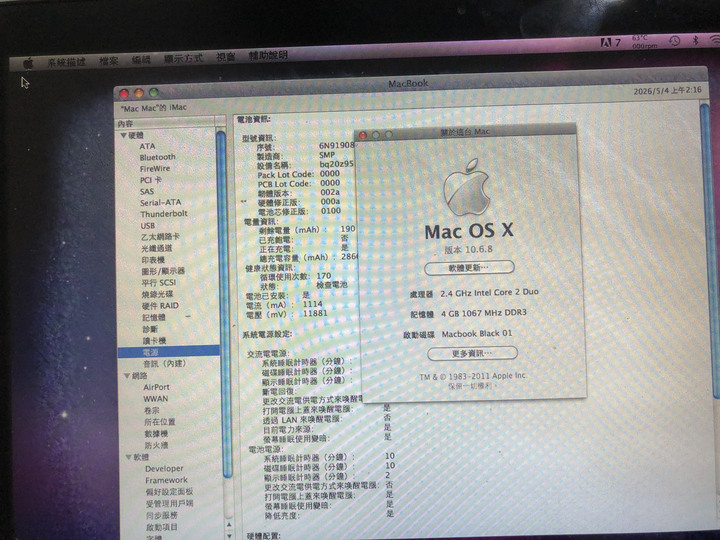This screenshot has width=720, height=540.
Task: Select FireWire in the sidebar
Action: pos(155,169)
